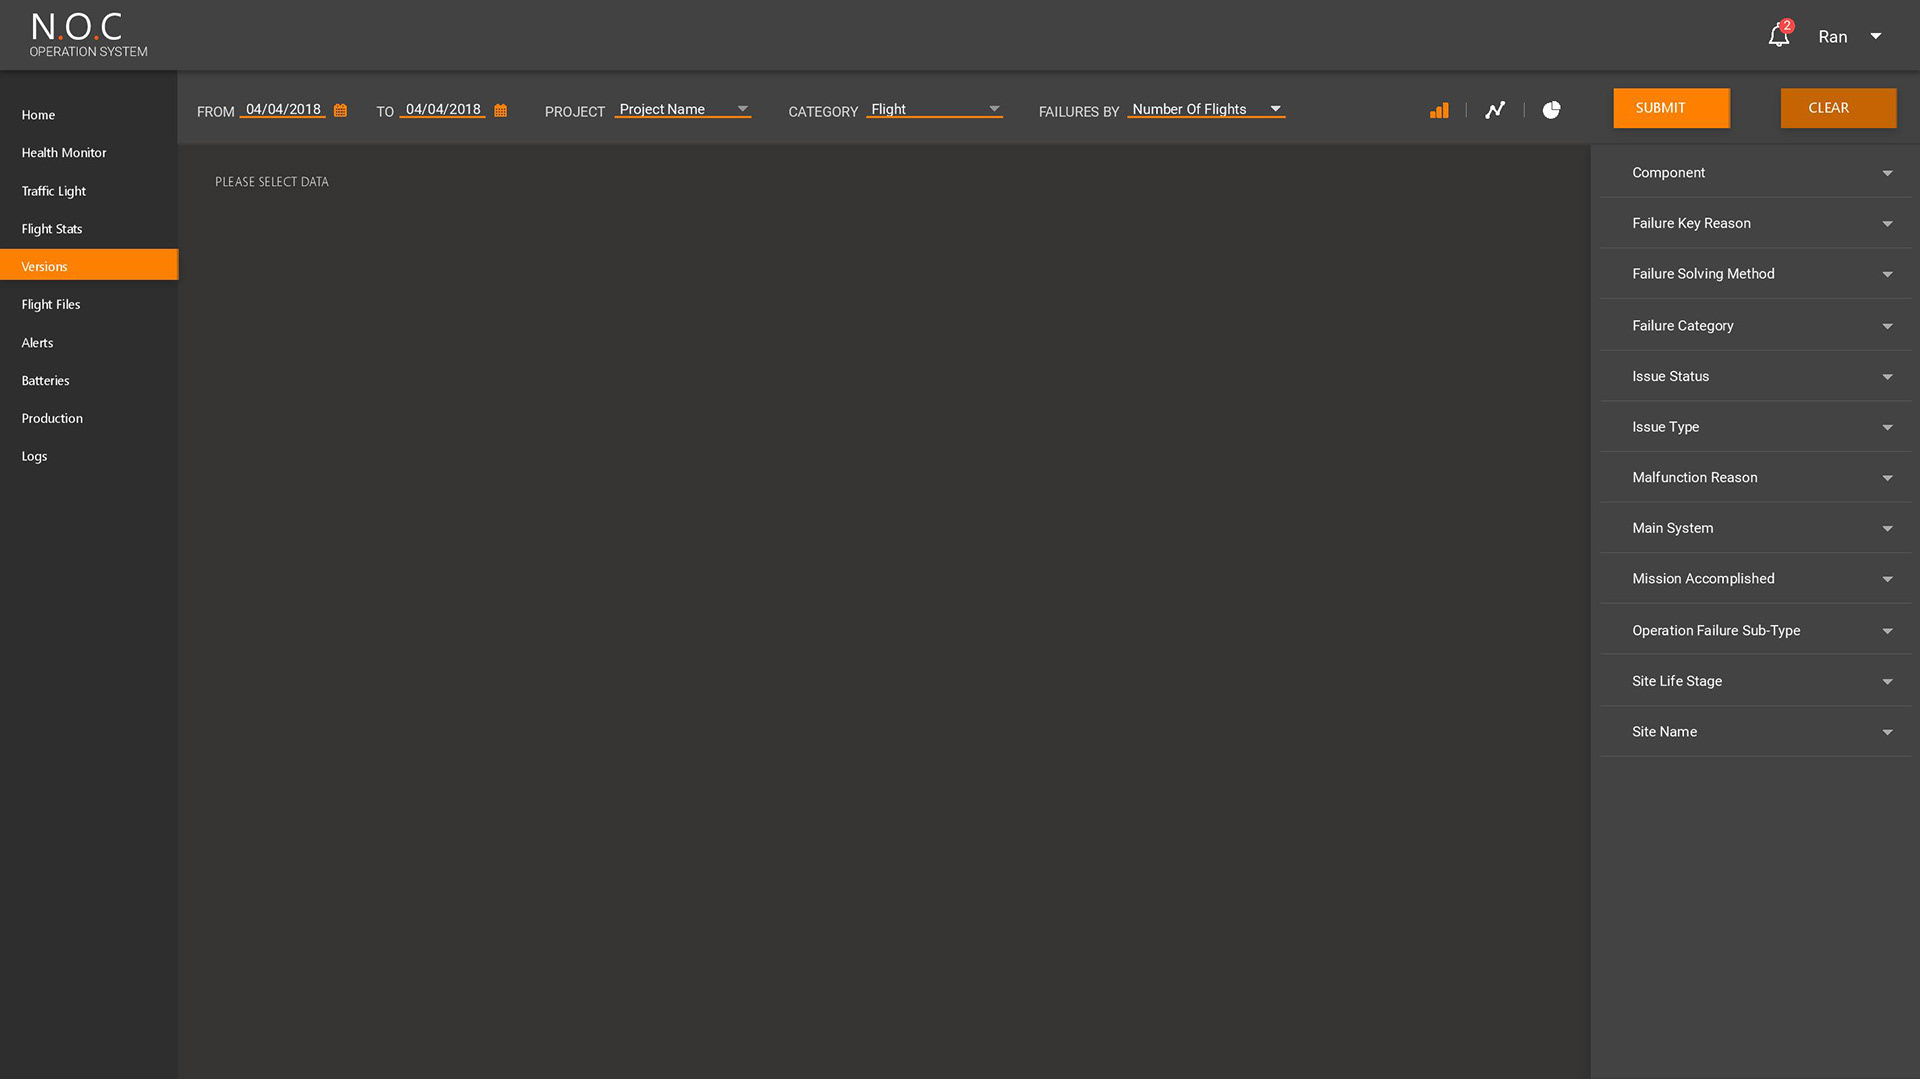The image size is (1920, 1079).
Task: Click the CLEAR button
Action: tap(1838, 108)
